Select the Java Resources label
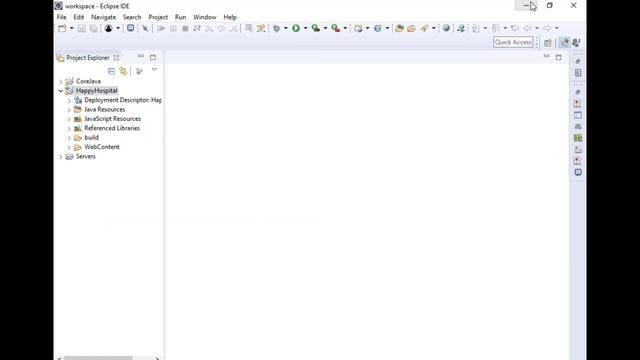640x360 pixels. [104, 109]
